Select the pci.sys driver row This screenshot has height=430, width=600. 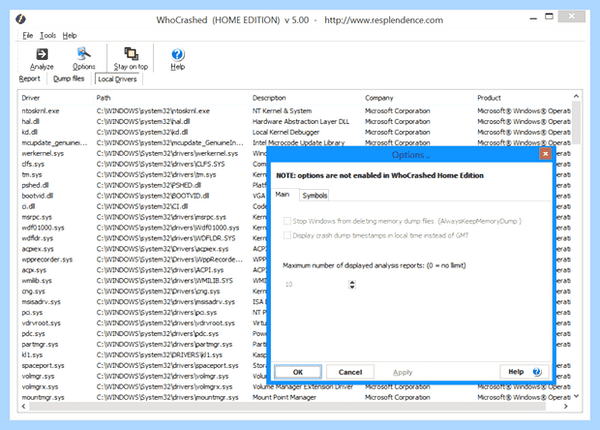[143, 313]
